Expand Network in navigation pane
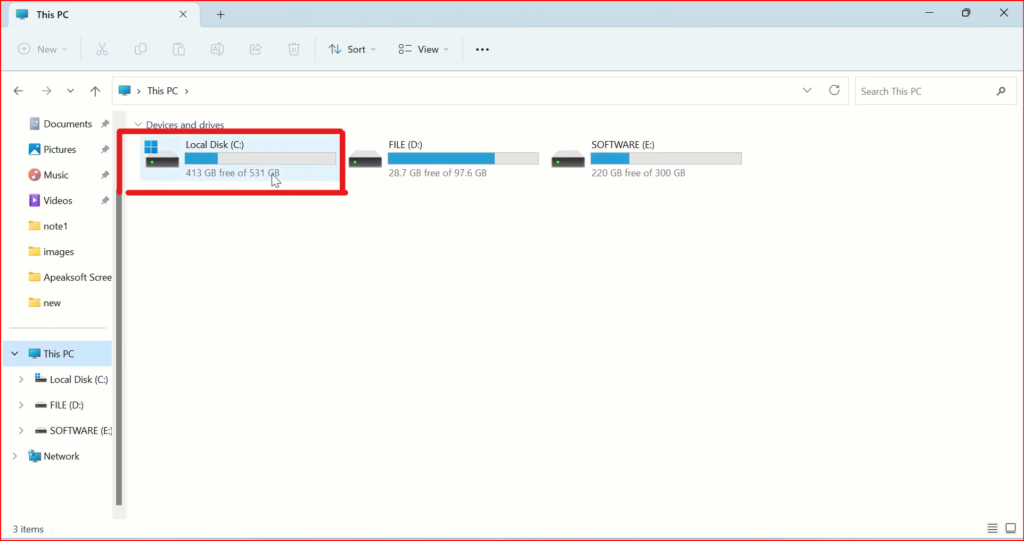The image size is (1024, 541). 15,456
